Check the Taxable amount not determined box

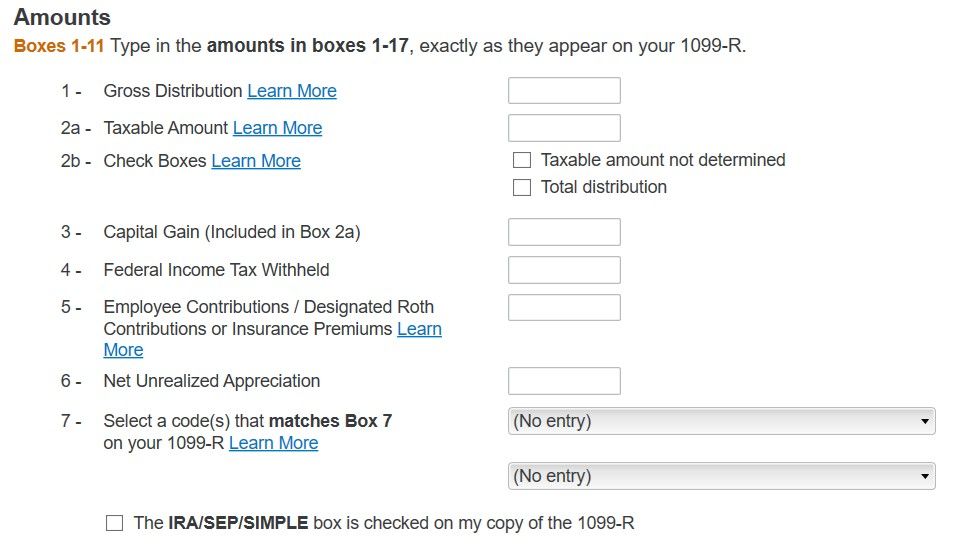(x=522, y=160)
